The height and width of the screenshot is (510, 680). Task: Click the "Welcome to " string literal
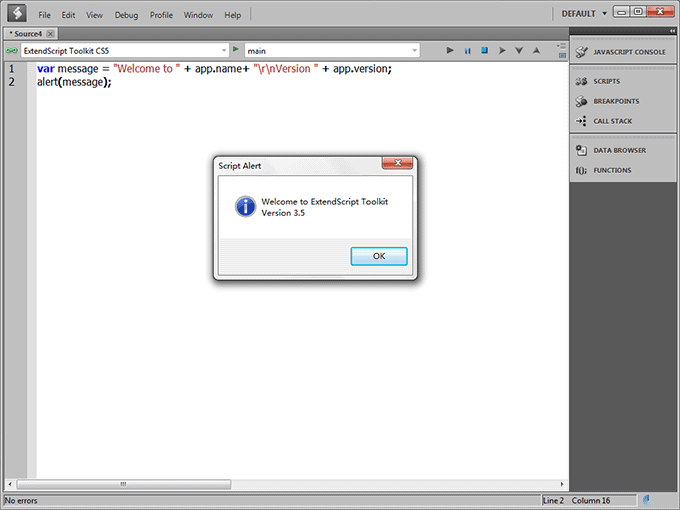point(147,69)
